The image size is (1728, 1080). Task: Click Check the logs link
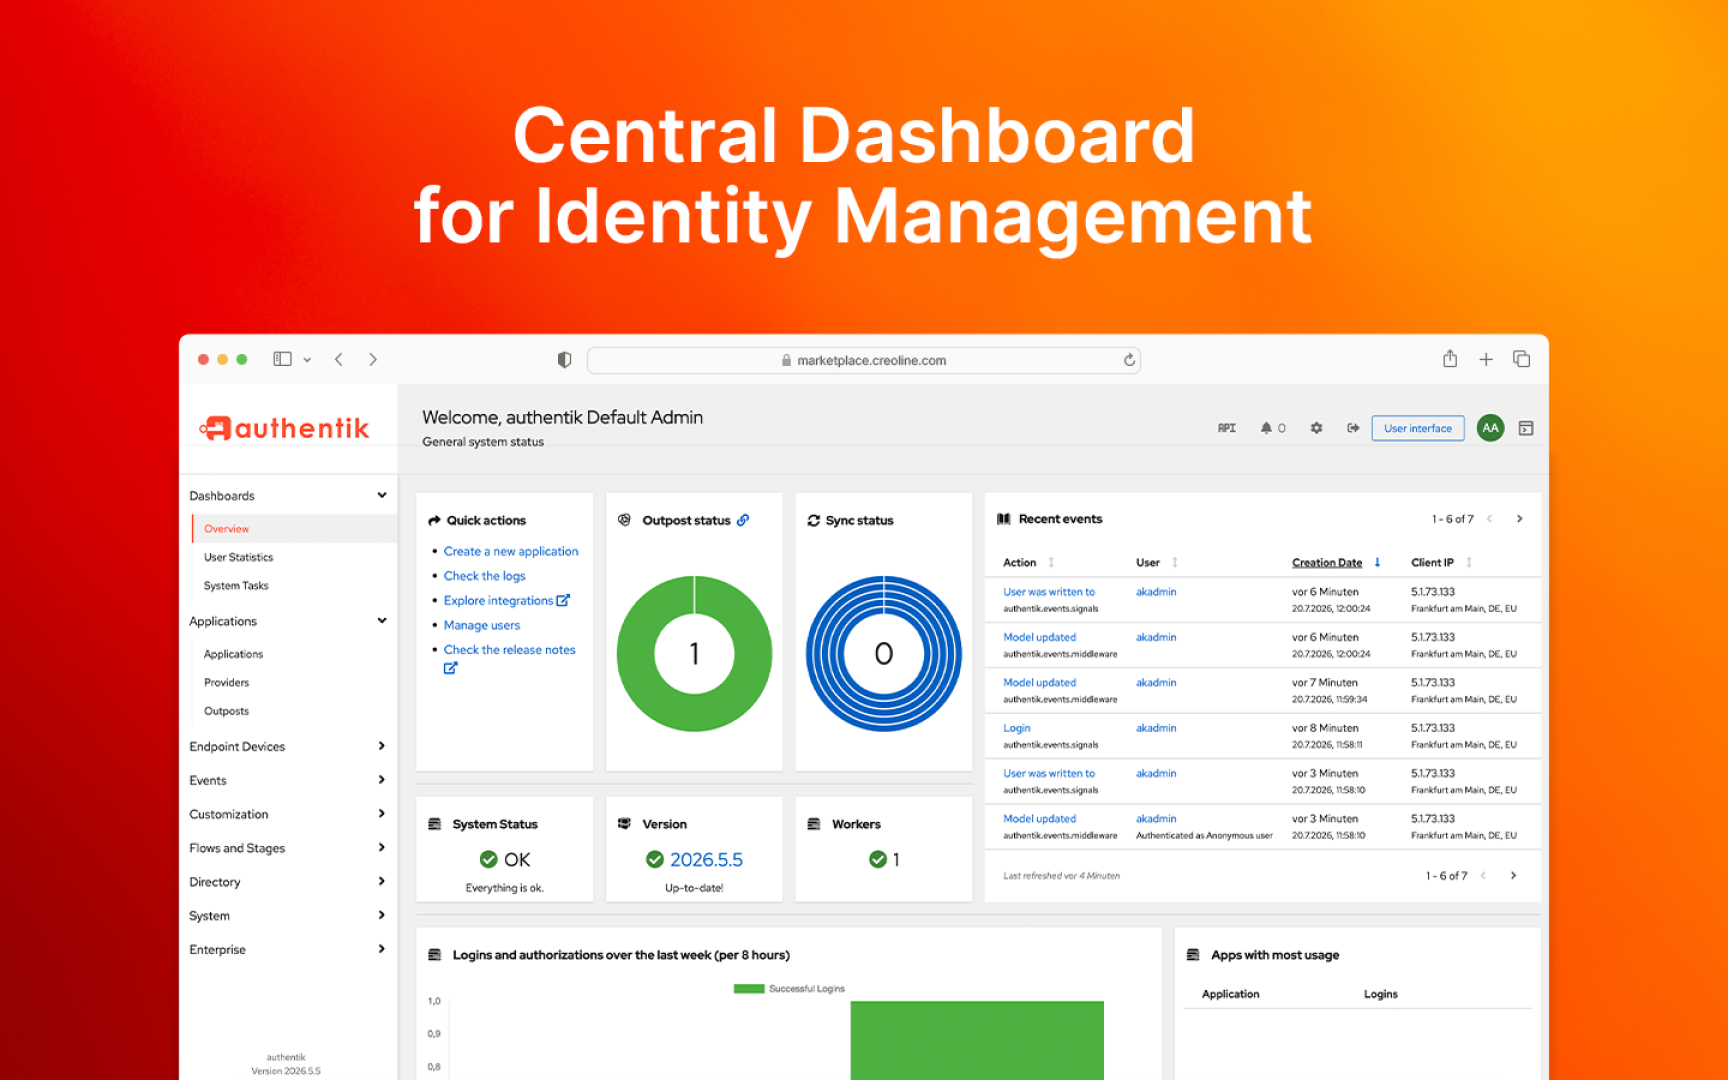coord(485,576)
